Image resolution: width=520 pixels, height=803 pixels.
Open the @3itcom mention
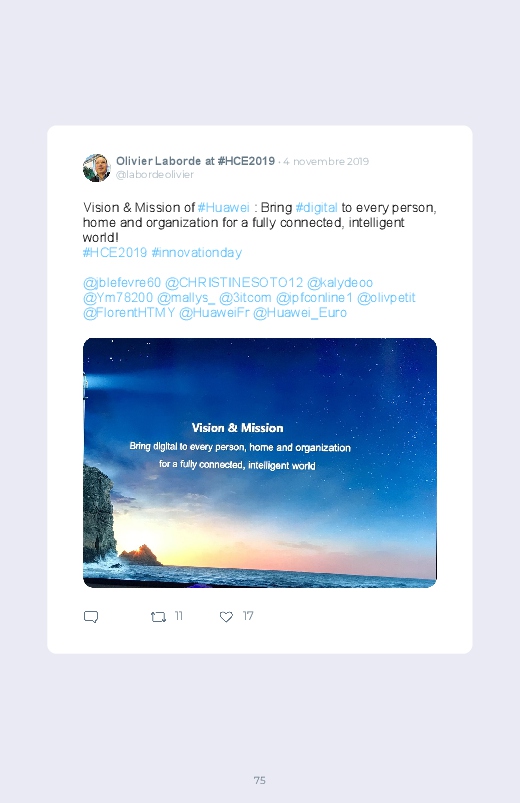point(245,298)
